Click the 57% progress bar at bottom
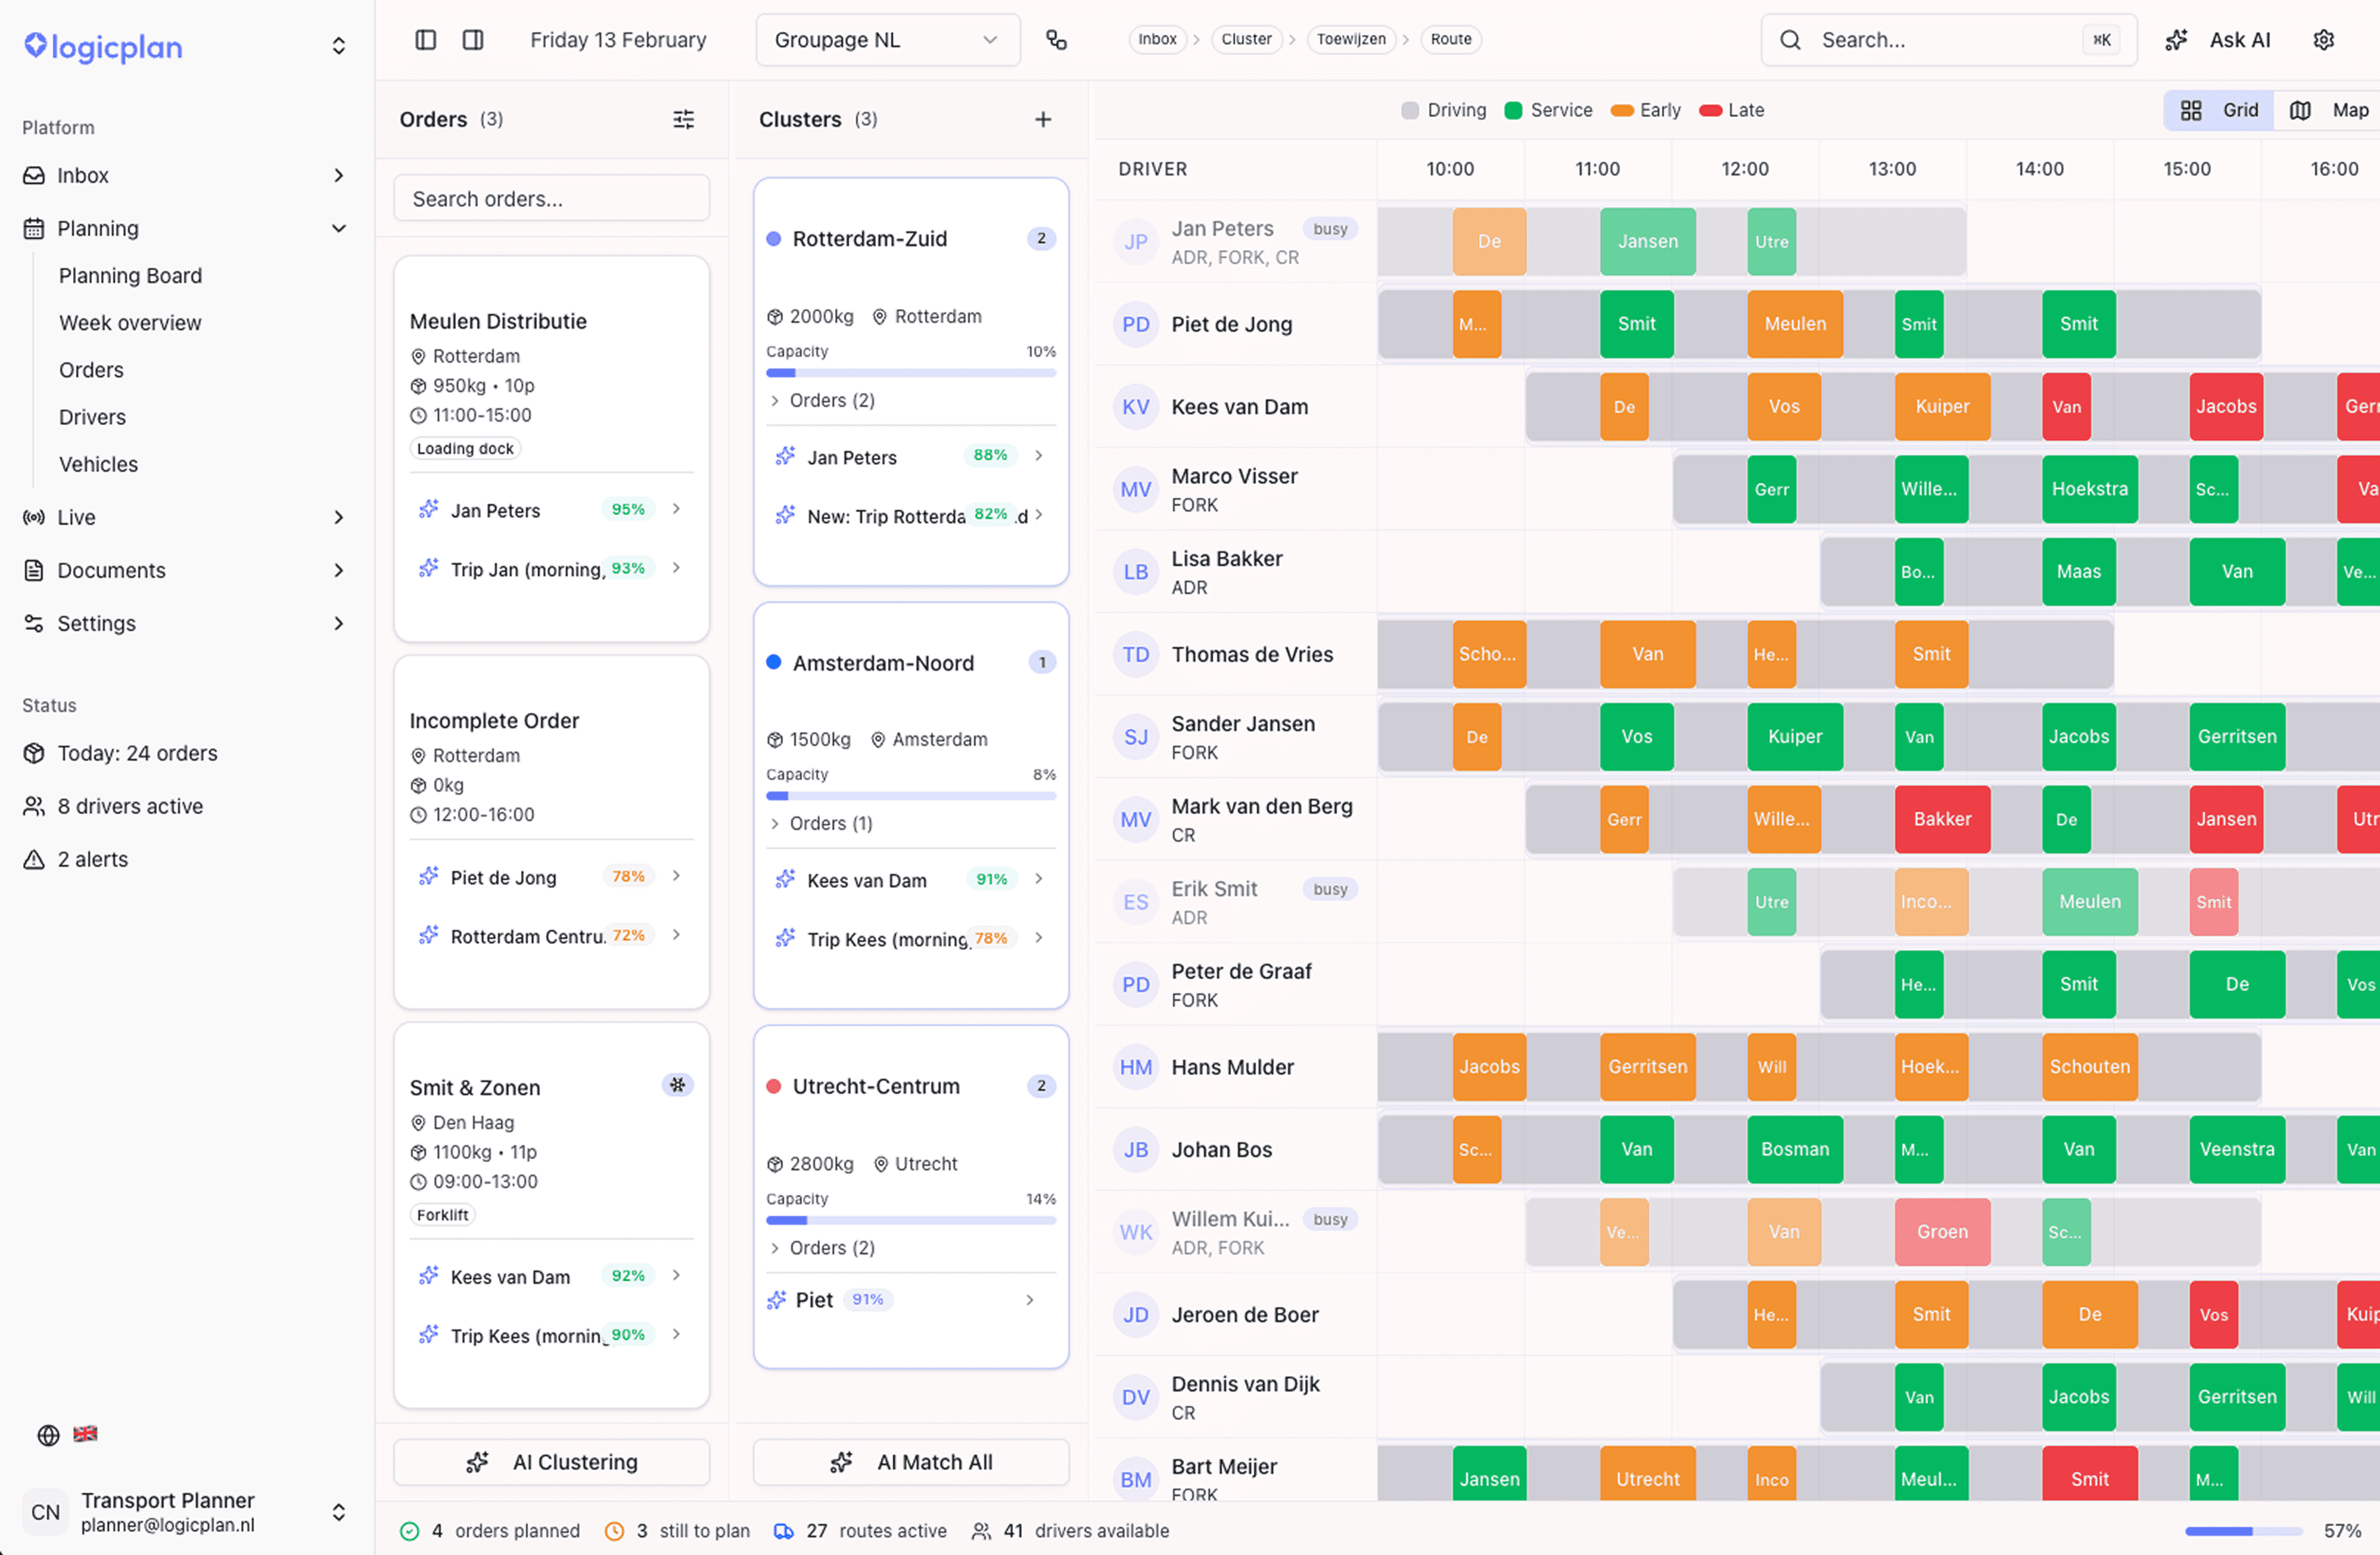Viewport: 2380px width, 1555px height. 2243,1531
